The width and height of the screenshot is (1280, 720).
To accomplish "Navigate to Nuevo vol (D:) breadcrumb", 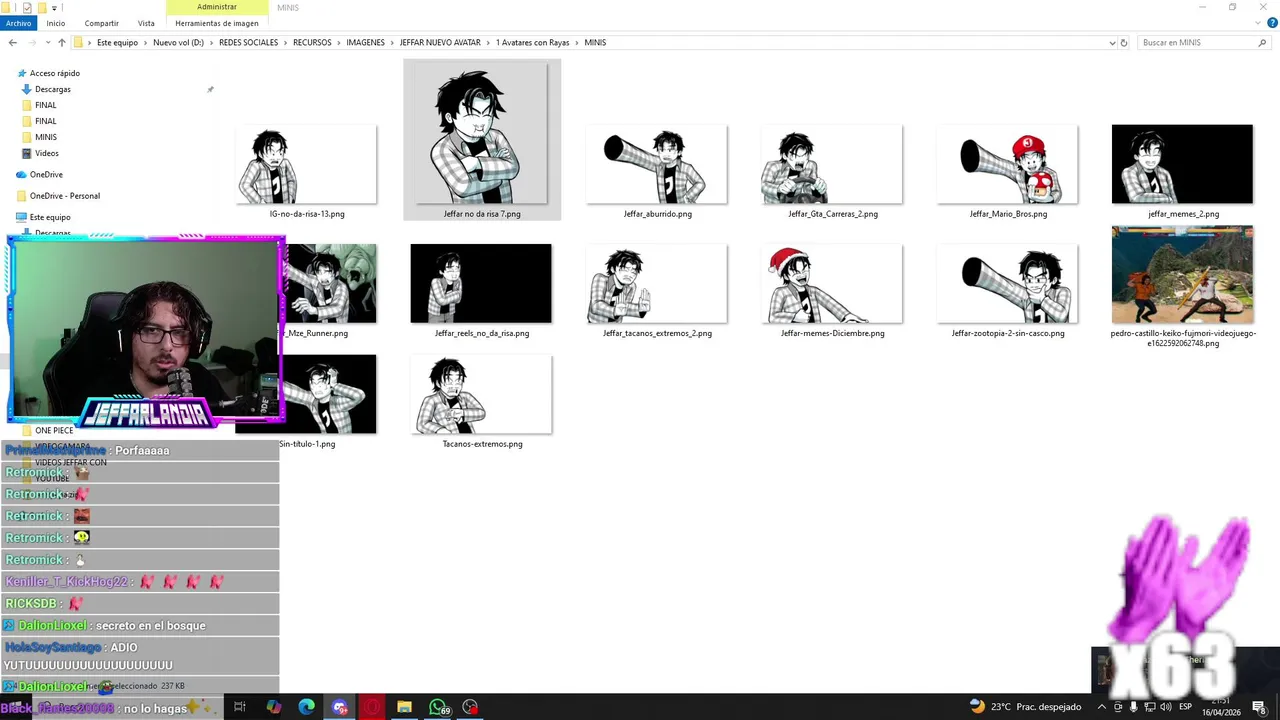I will pyautogui.click(x=178, y=43).
